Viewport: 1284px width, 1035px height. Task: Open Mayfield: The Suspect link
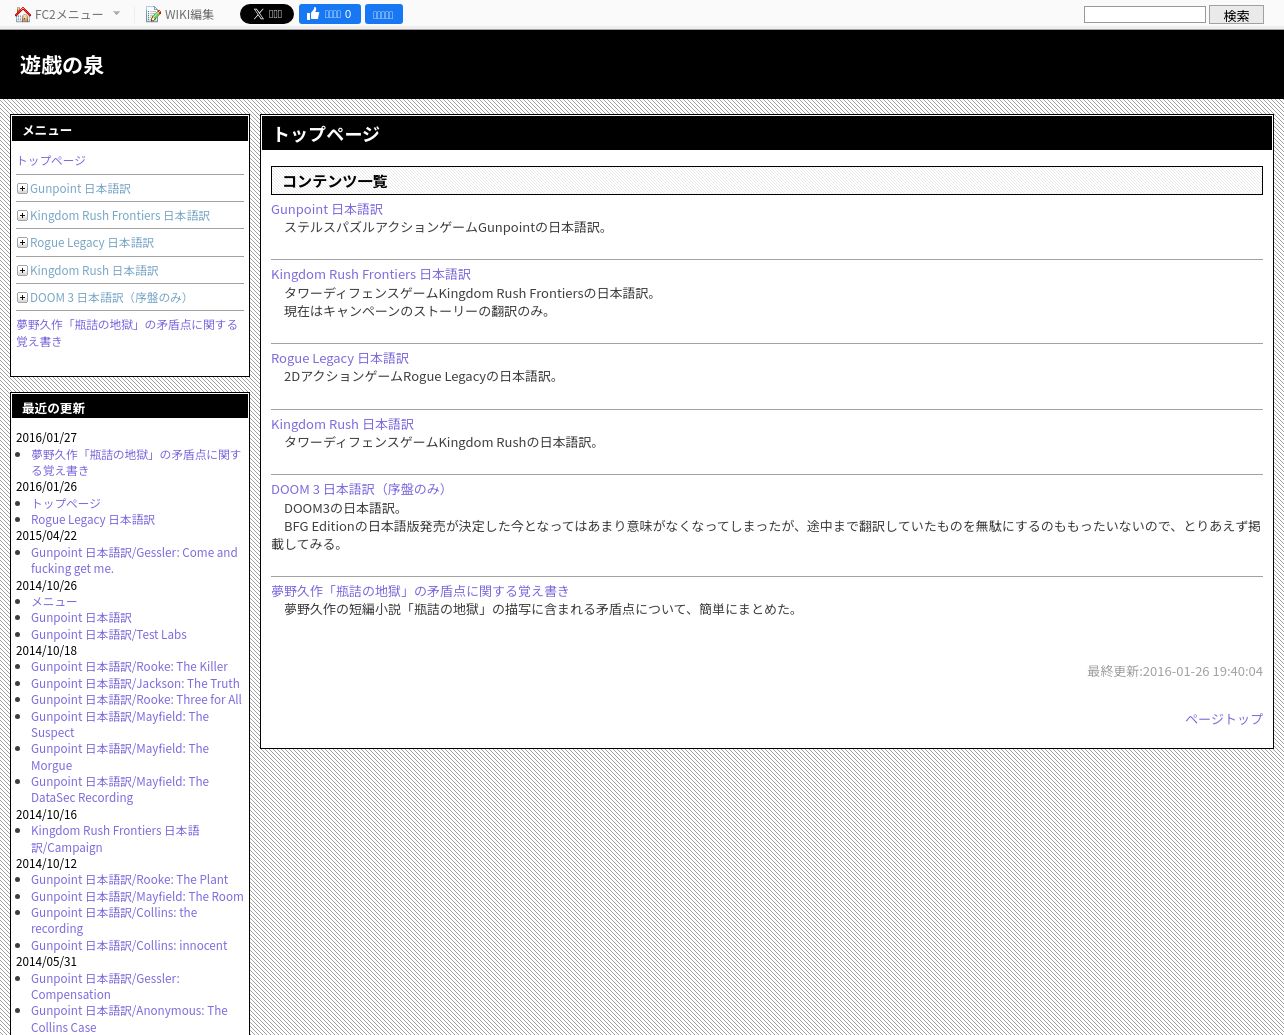tap(120, 724)
